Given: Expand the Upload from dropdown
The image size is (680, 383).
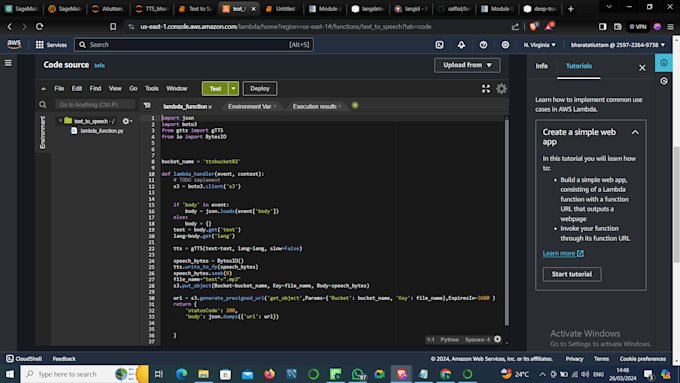Looking at the screenshot, I should coord(467,65).
